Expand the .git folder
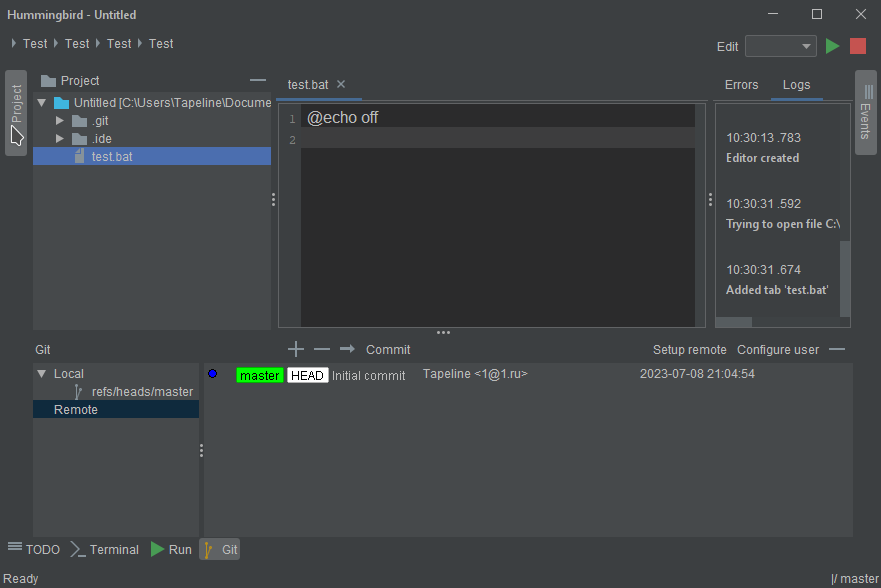Image resolution: width=881 pixels, height=588 pixels. [60, 121]
